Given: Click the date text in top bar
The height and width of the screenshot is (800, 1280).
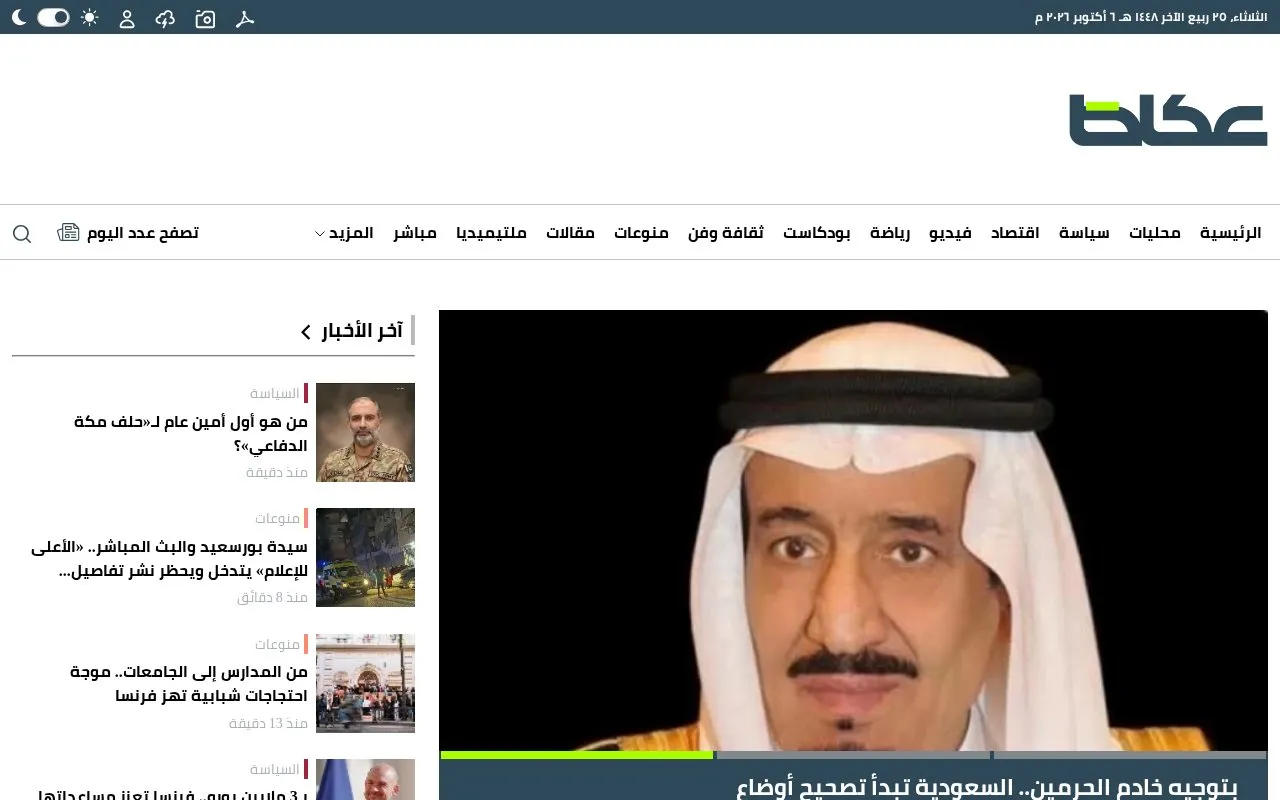Looking at the screenshot, I should click(1151, 17).
